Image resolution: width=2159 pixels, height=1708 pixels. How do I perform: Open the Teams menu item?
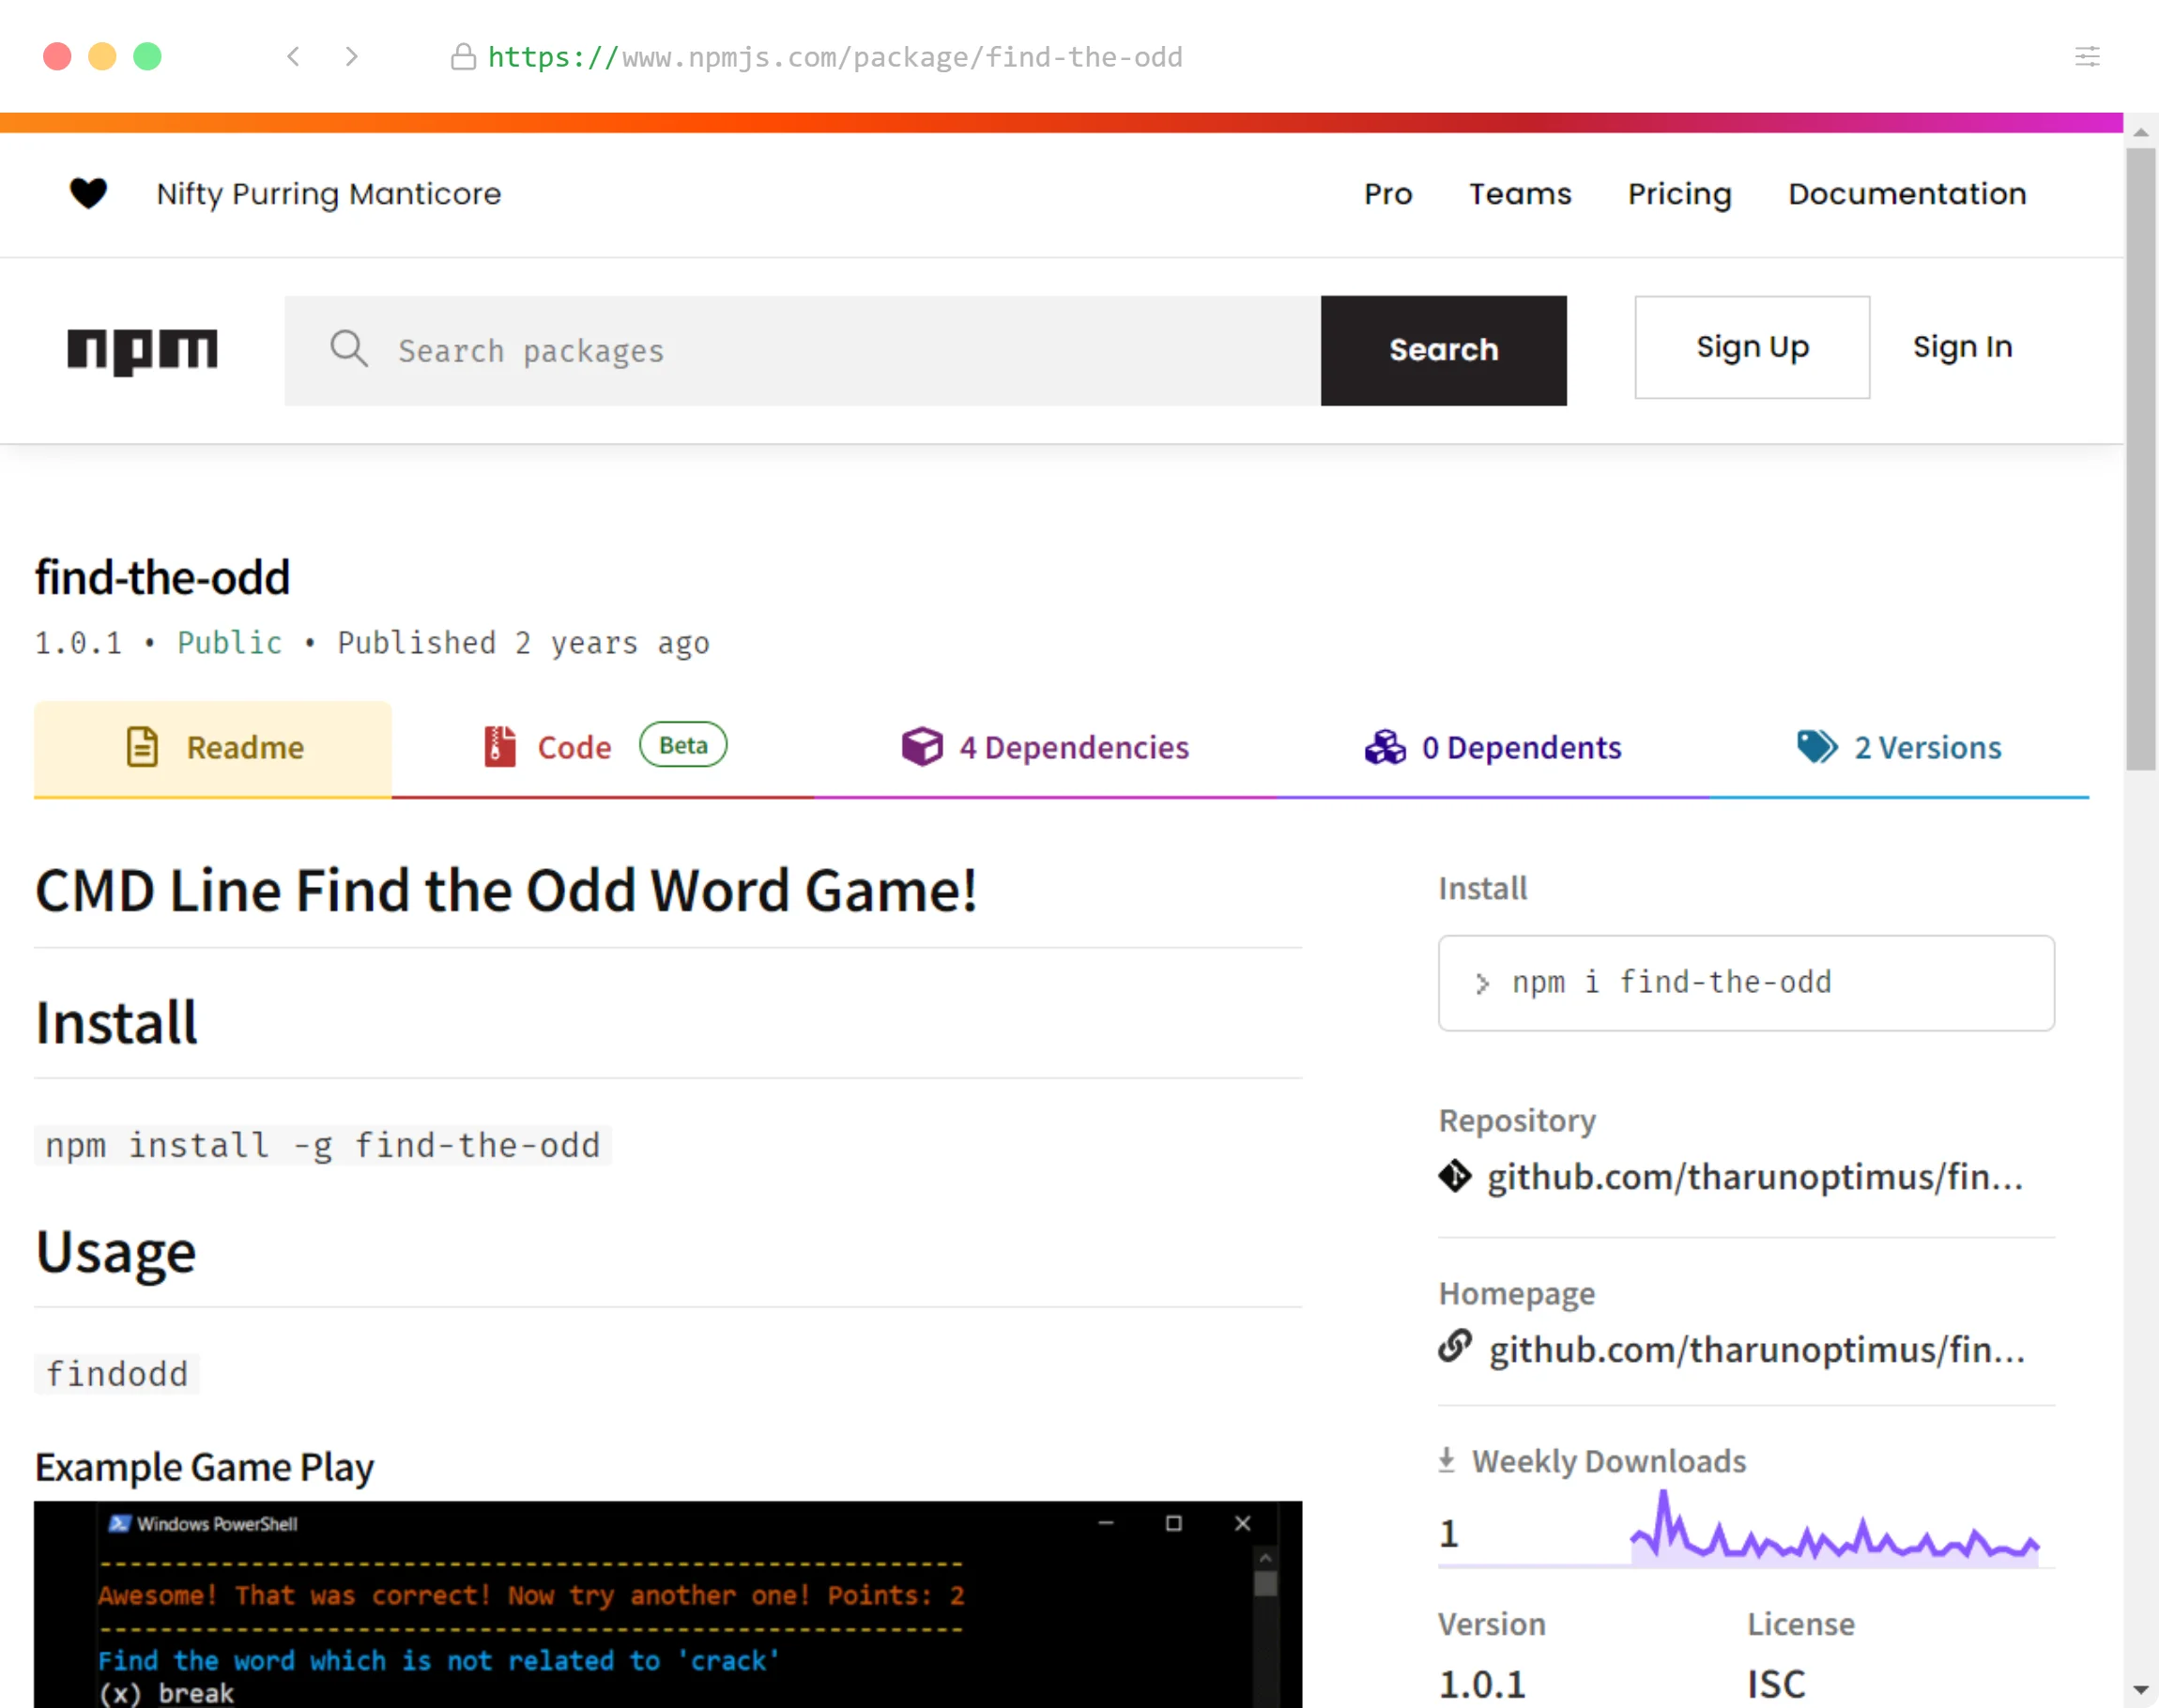pyautogui.click(x=1520, y=192)
